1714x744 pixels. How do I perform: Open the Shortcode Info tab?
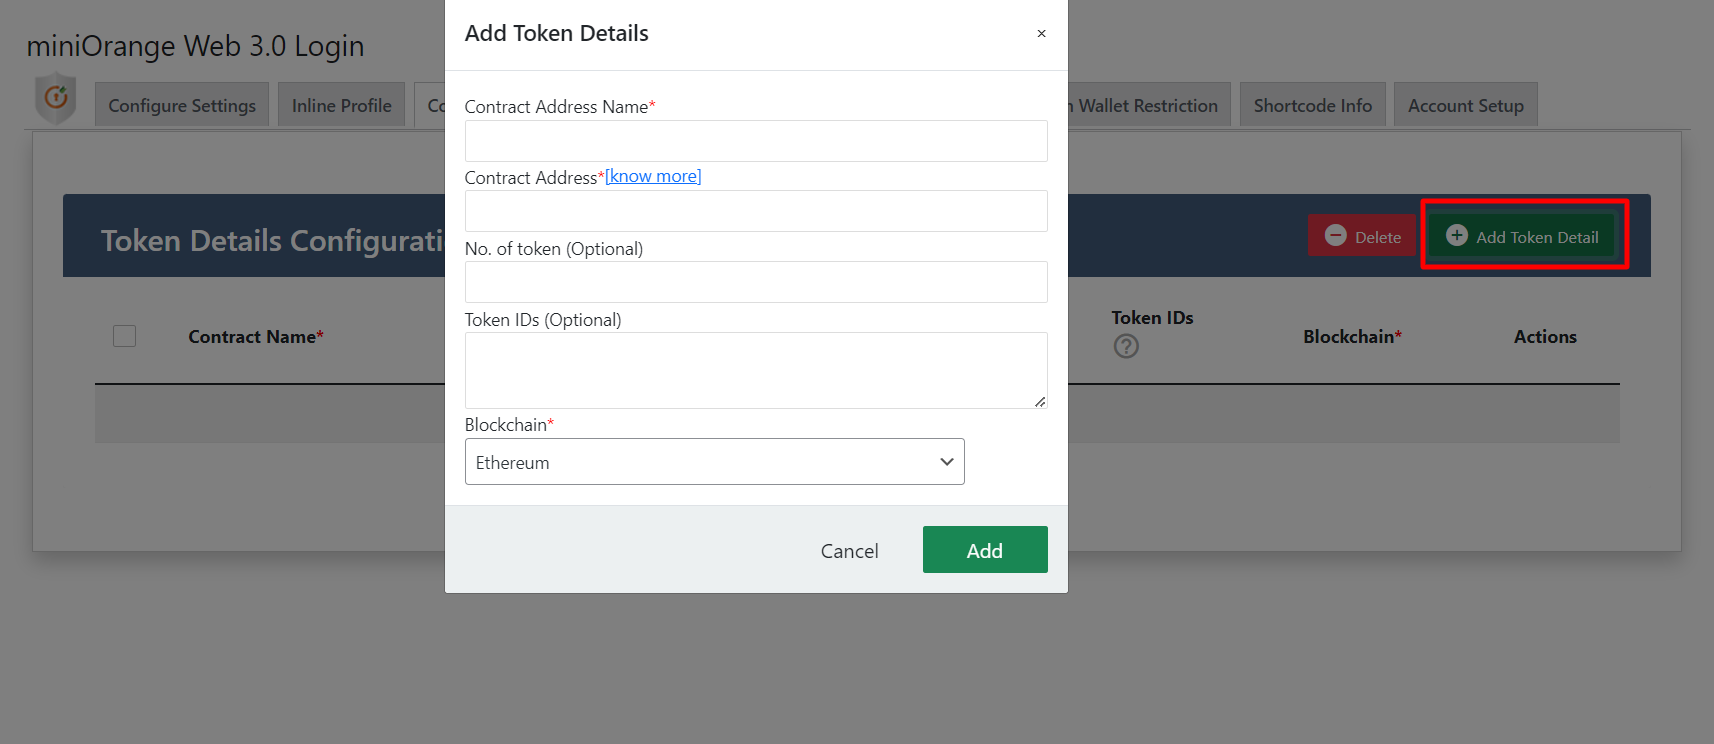[1313, 105]
